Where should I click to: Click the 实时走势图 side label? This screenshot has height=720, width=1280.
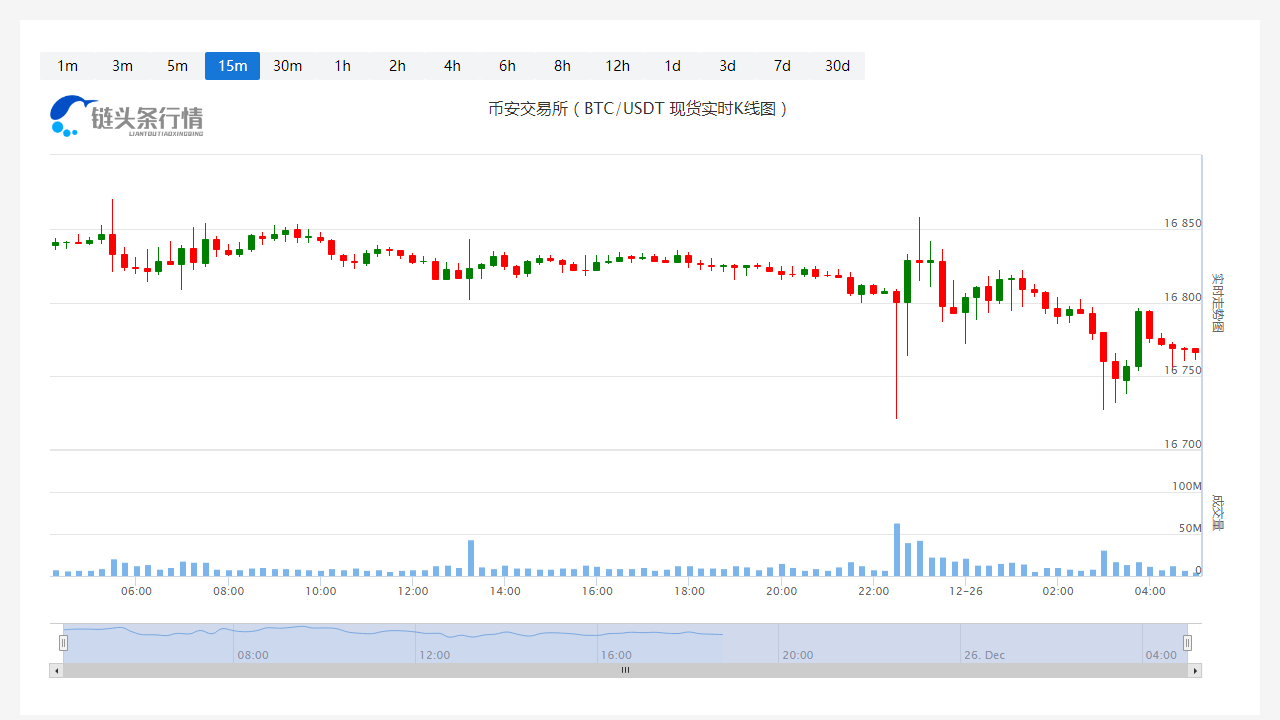(x=1217, y=303)
